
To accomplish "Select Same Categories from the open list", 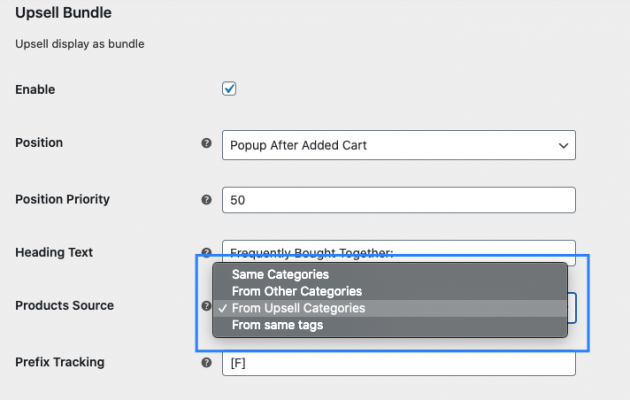I will point(280,274).
